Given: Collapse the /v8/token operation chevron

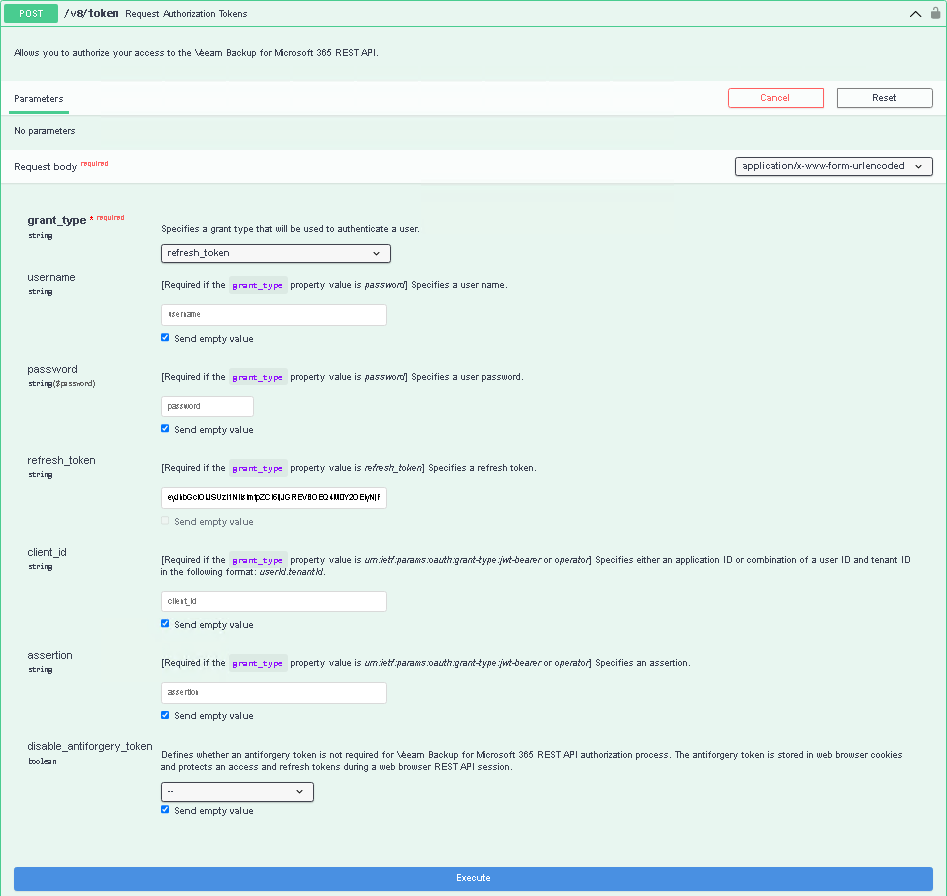Looking at the screenshot, I should 915,14.
